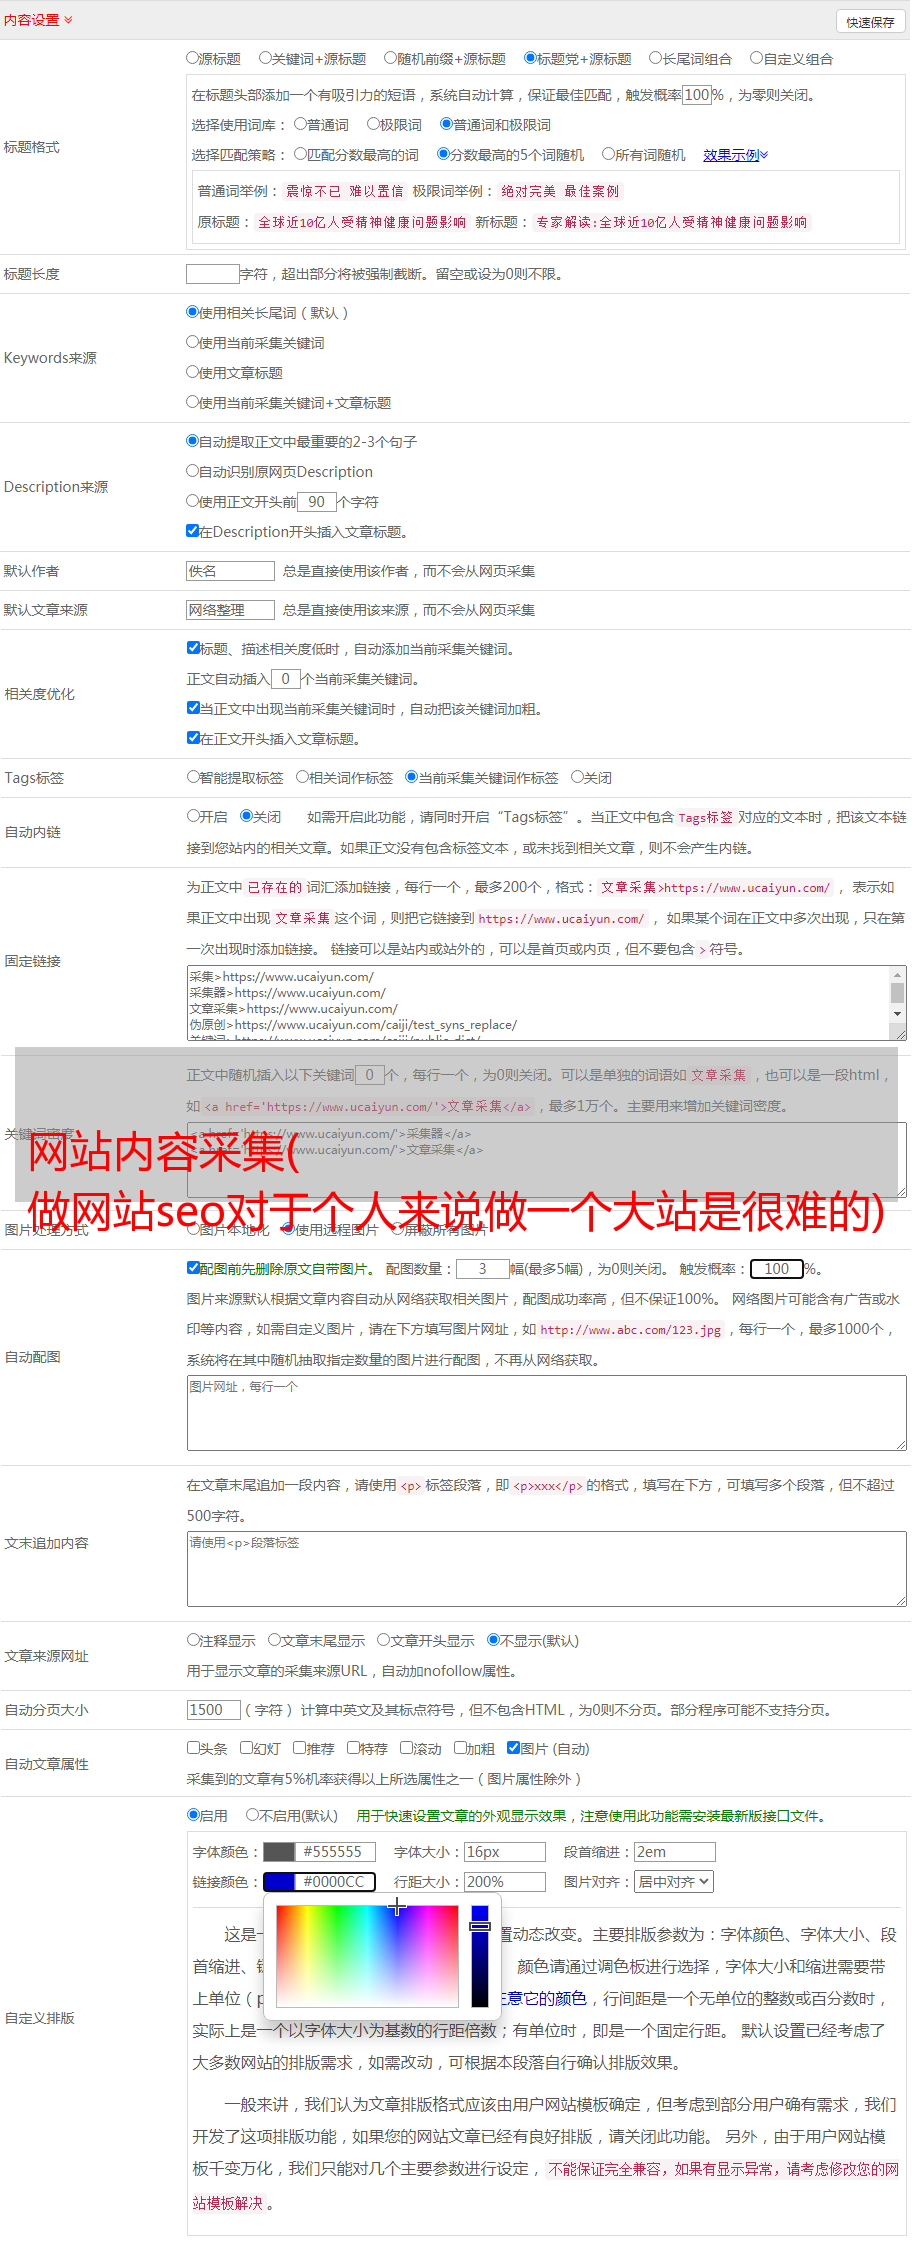Select 相关词作标签 Tags option
Image resolution: width=912 pixels, height=2249 pixels.
click(303, 777)
